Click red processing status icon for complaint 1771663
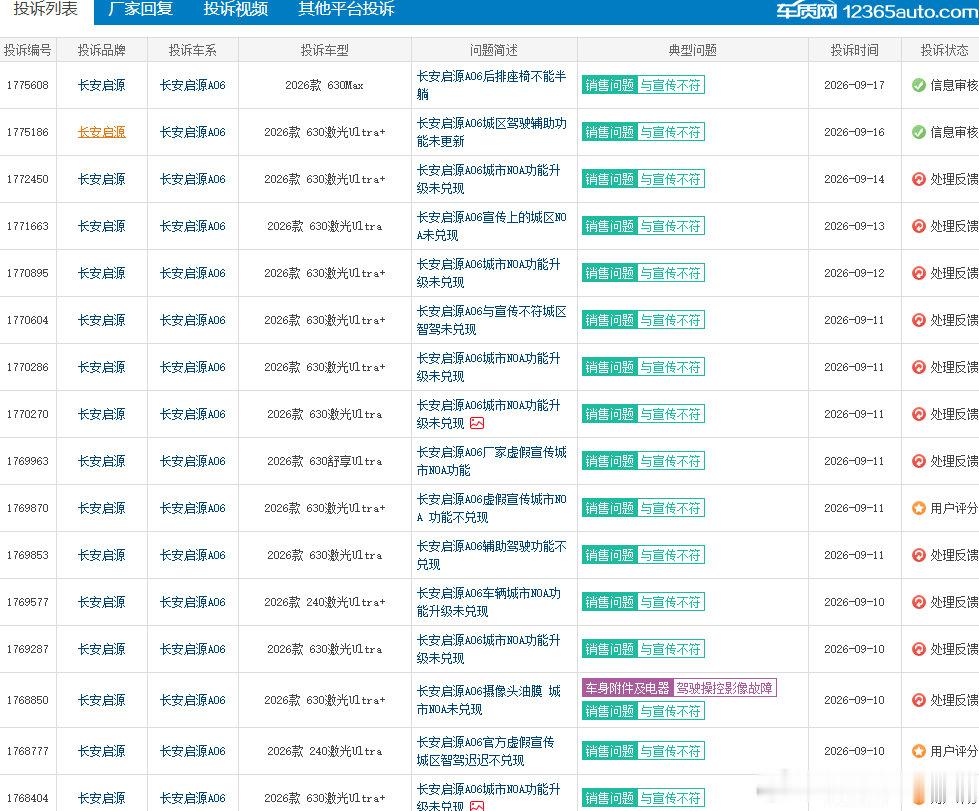This screenshot has width=979, height=811. (x=918, y=226)
